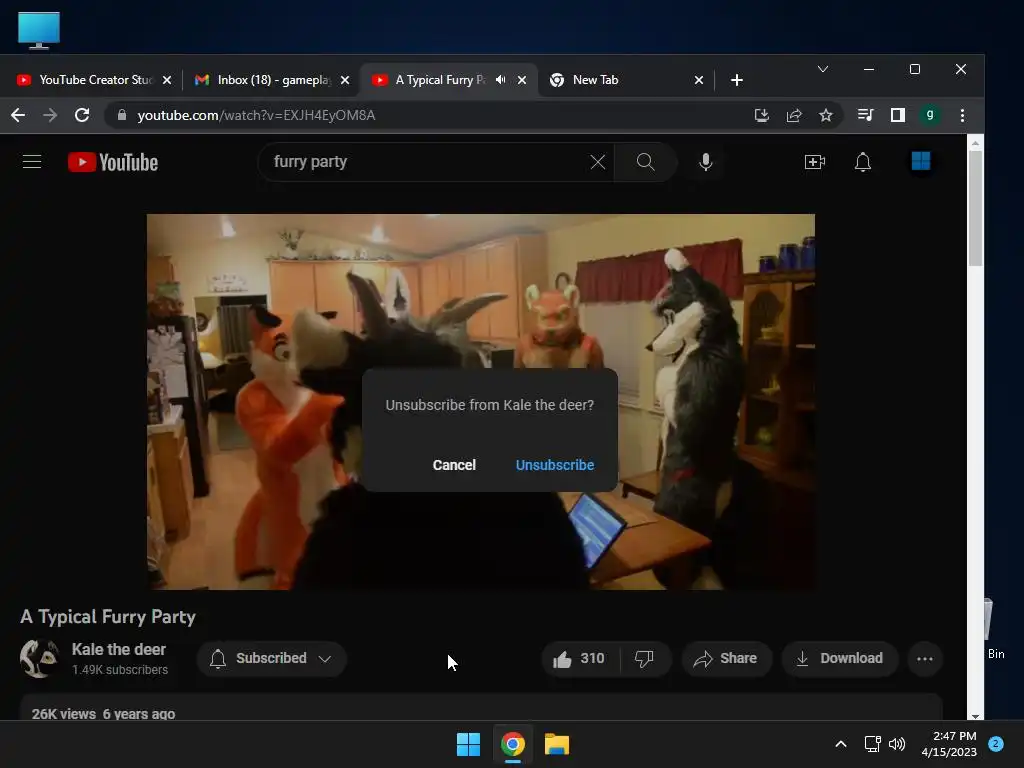
Task: Open a new browser tab
Action: (737, 80)
